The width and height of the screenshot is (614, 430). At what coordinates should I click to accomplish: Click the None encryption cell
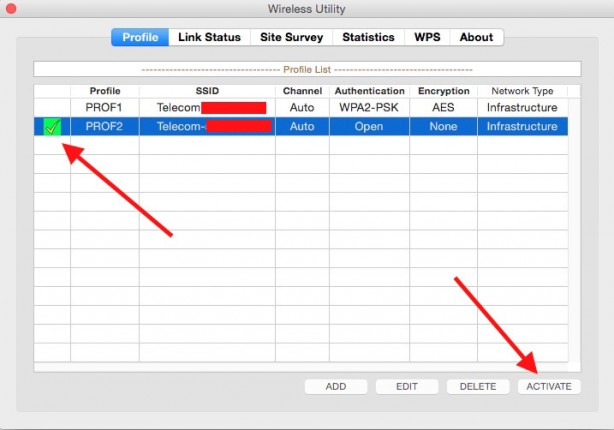point(443,126)
